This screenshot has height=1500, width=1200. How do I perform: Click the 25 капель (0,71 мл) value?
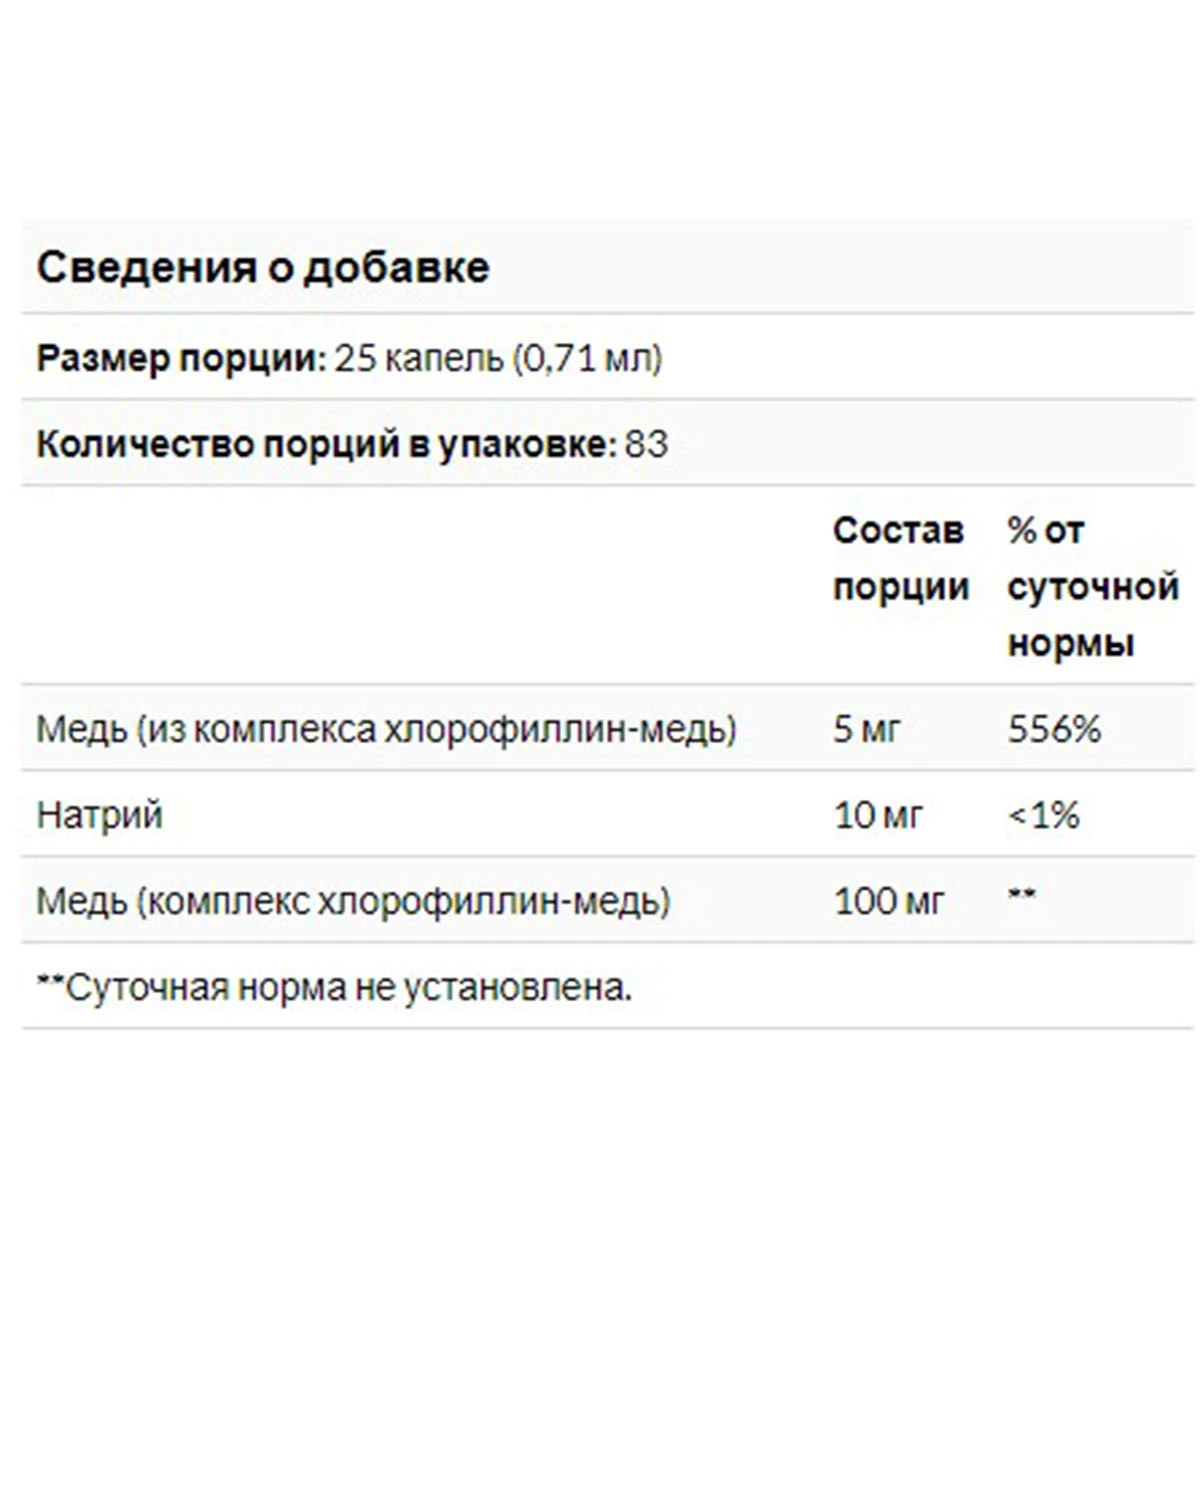[498, 358]
